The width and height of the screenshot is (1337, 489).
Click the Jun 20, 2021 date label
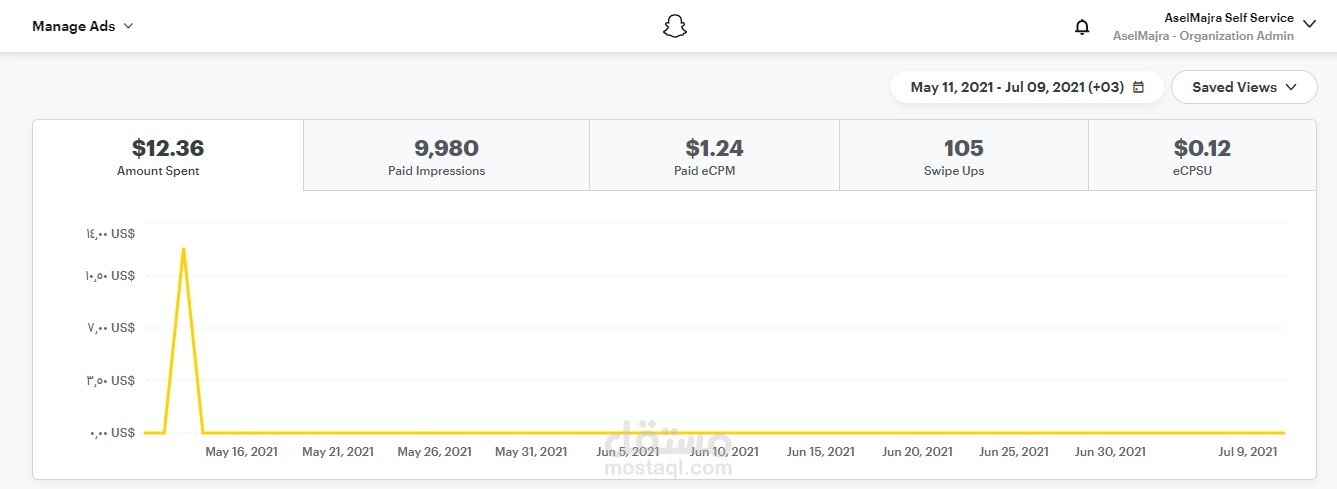pos(917,452)
